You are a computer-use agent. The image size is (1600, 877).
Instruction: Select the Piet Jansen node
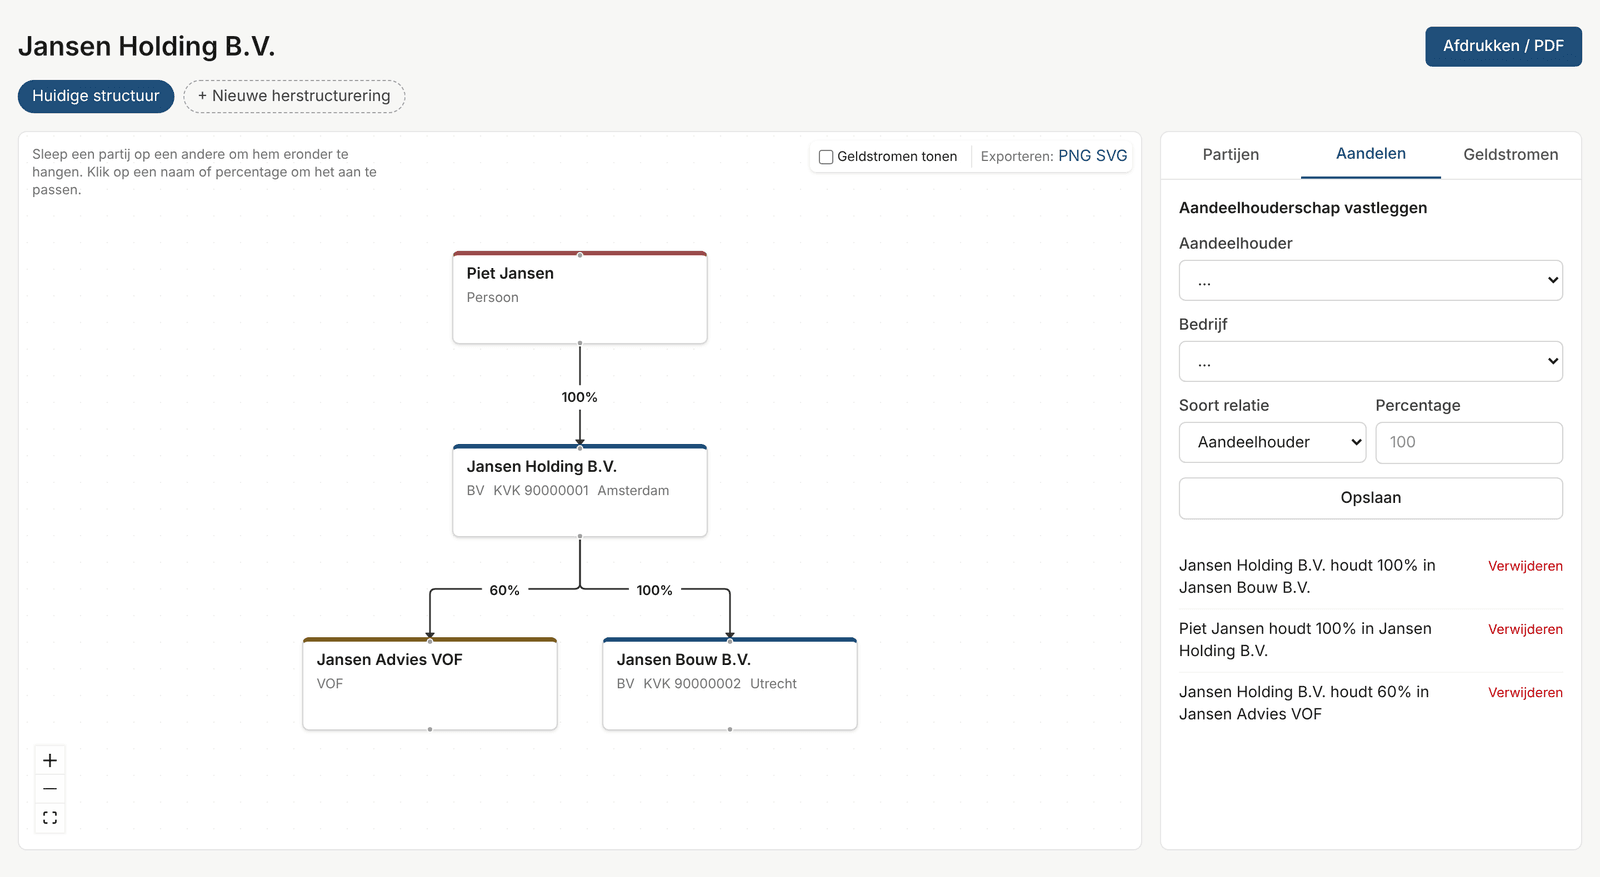[x=580, y=298]
